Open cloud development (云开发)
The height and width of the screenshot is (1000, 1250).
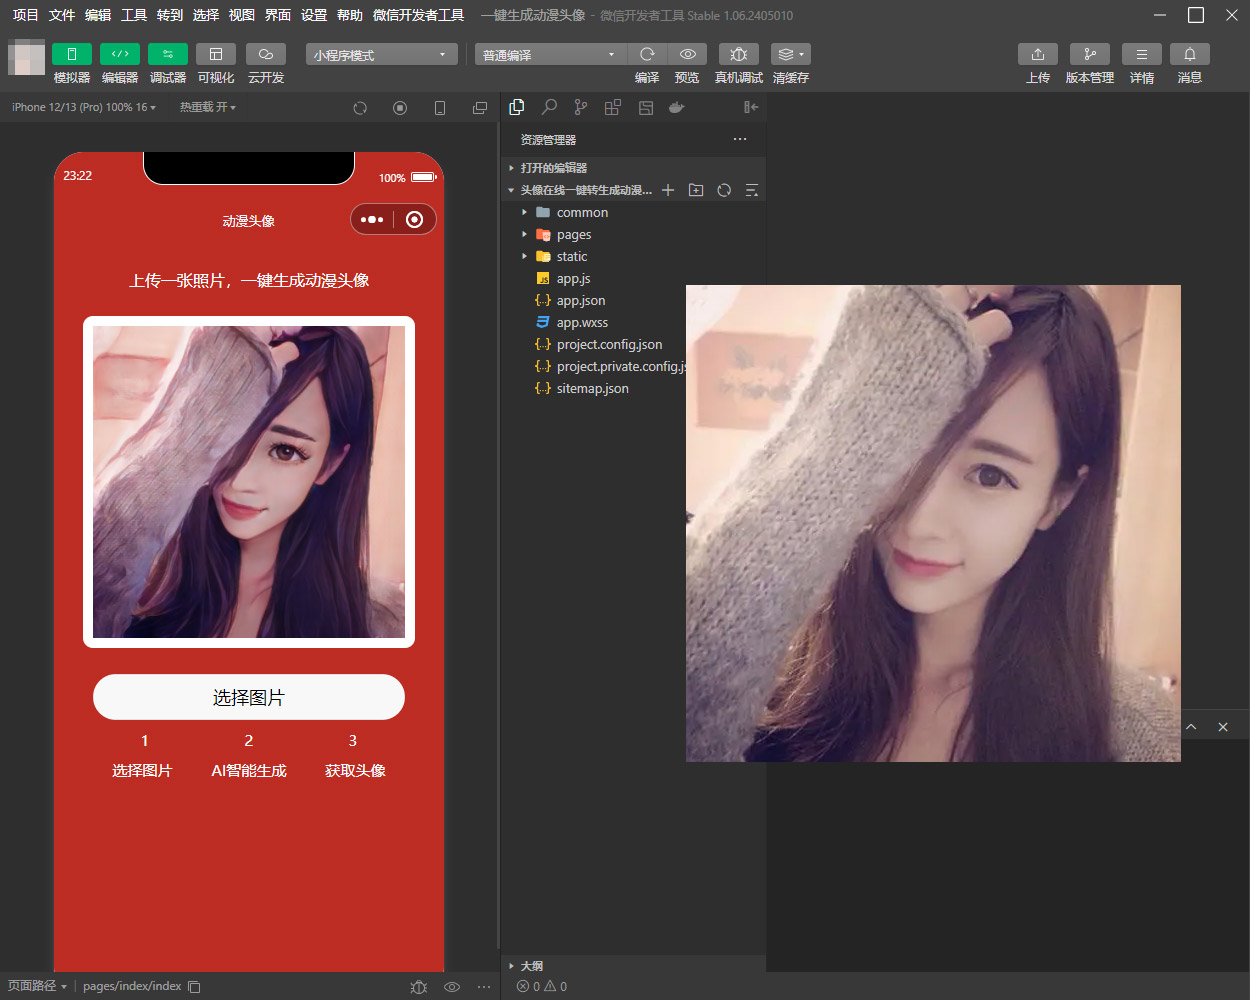point(266,54)
